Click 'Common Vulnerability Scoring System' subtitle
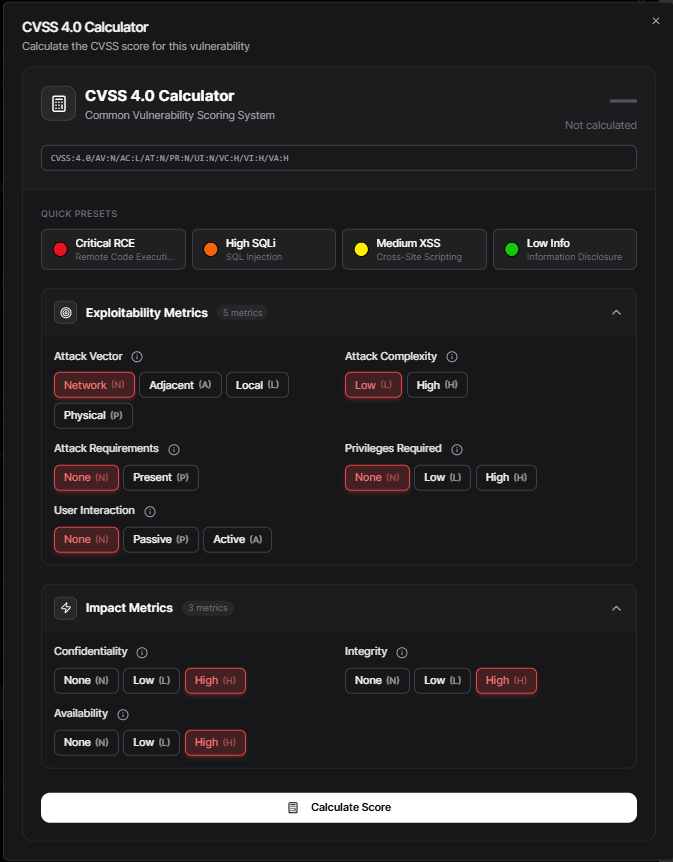The width and height of the screenshot is (673, 862). tap(180, 115)
